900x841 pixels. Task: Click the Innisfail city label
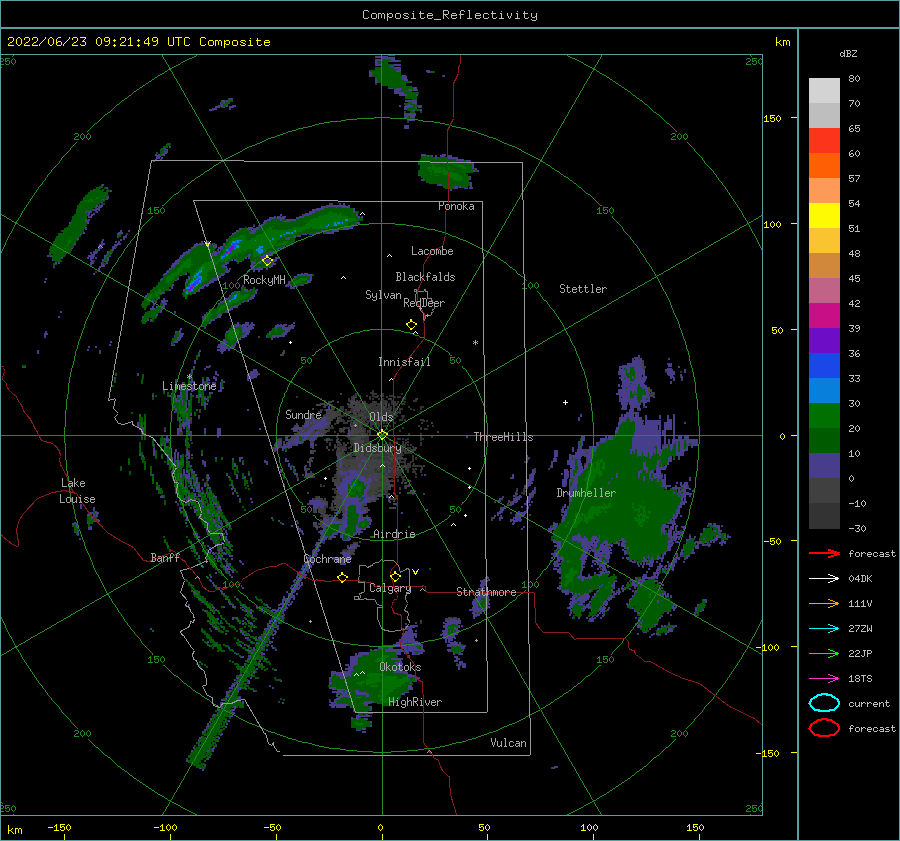coord(404,362)
